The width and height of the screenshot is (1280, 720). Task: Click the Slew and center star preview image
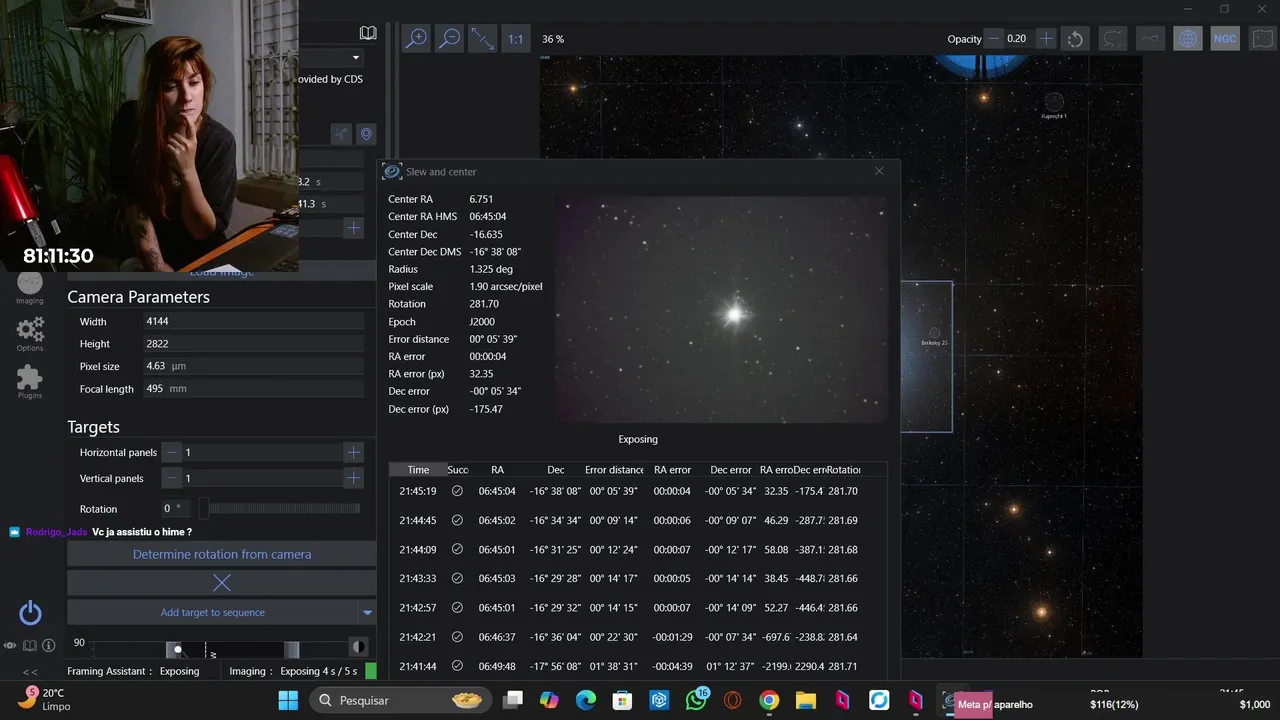pyautogui.click(x=721, y=310)
